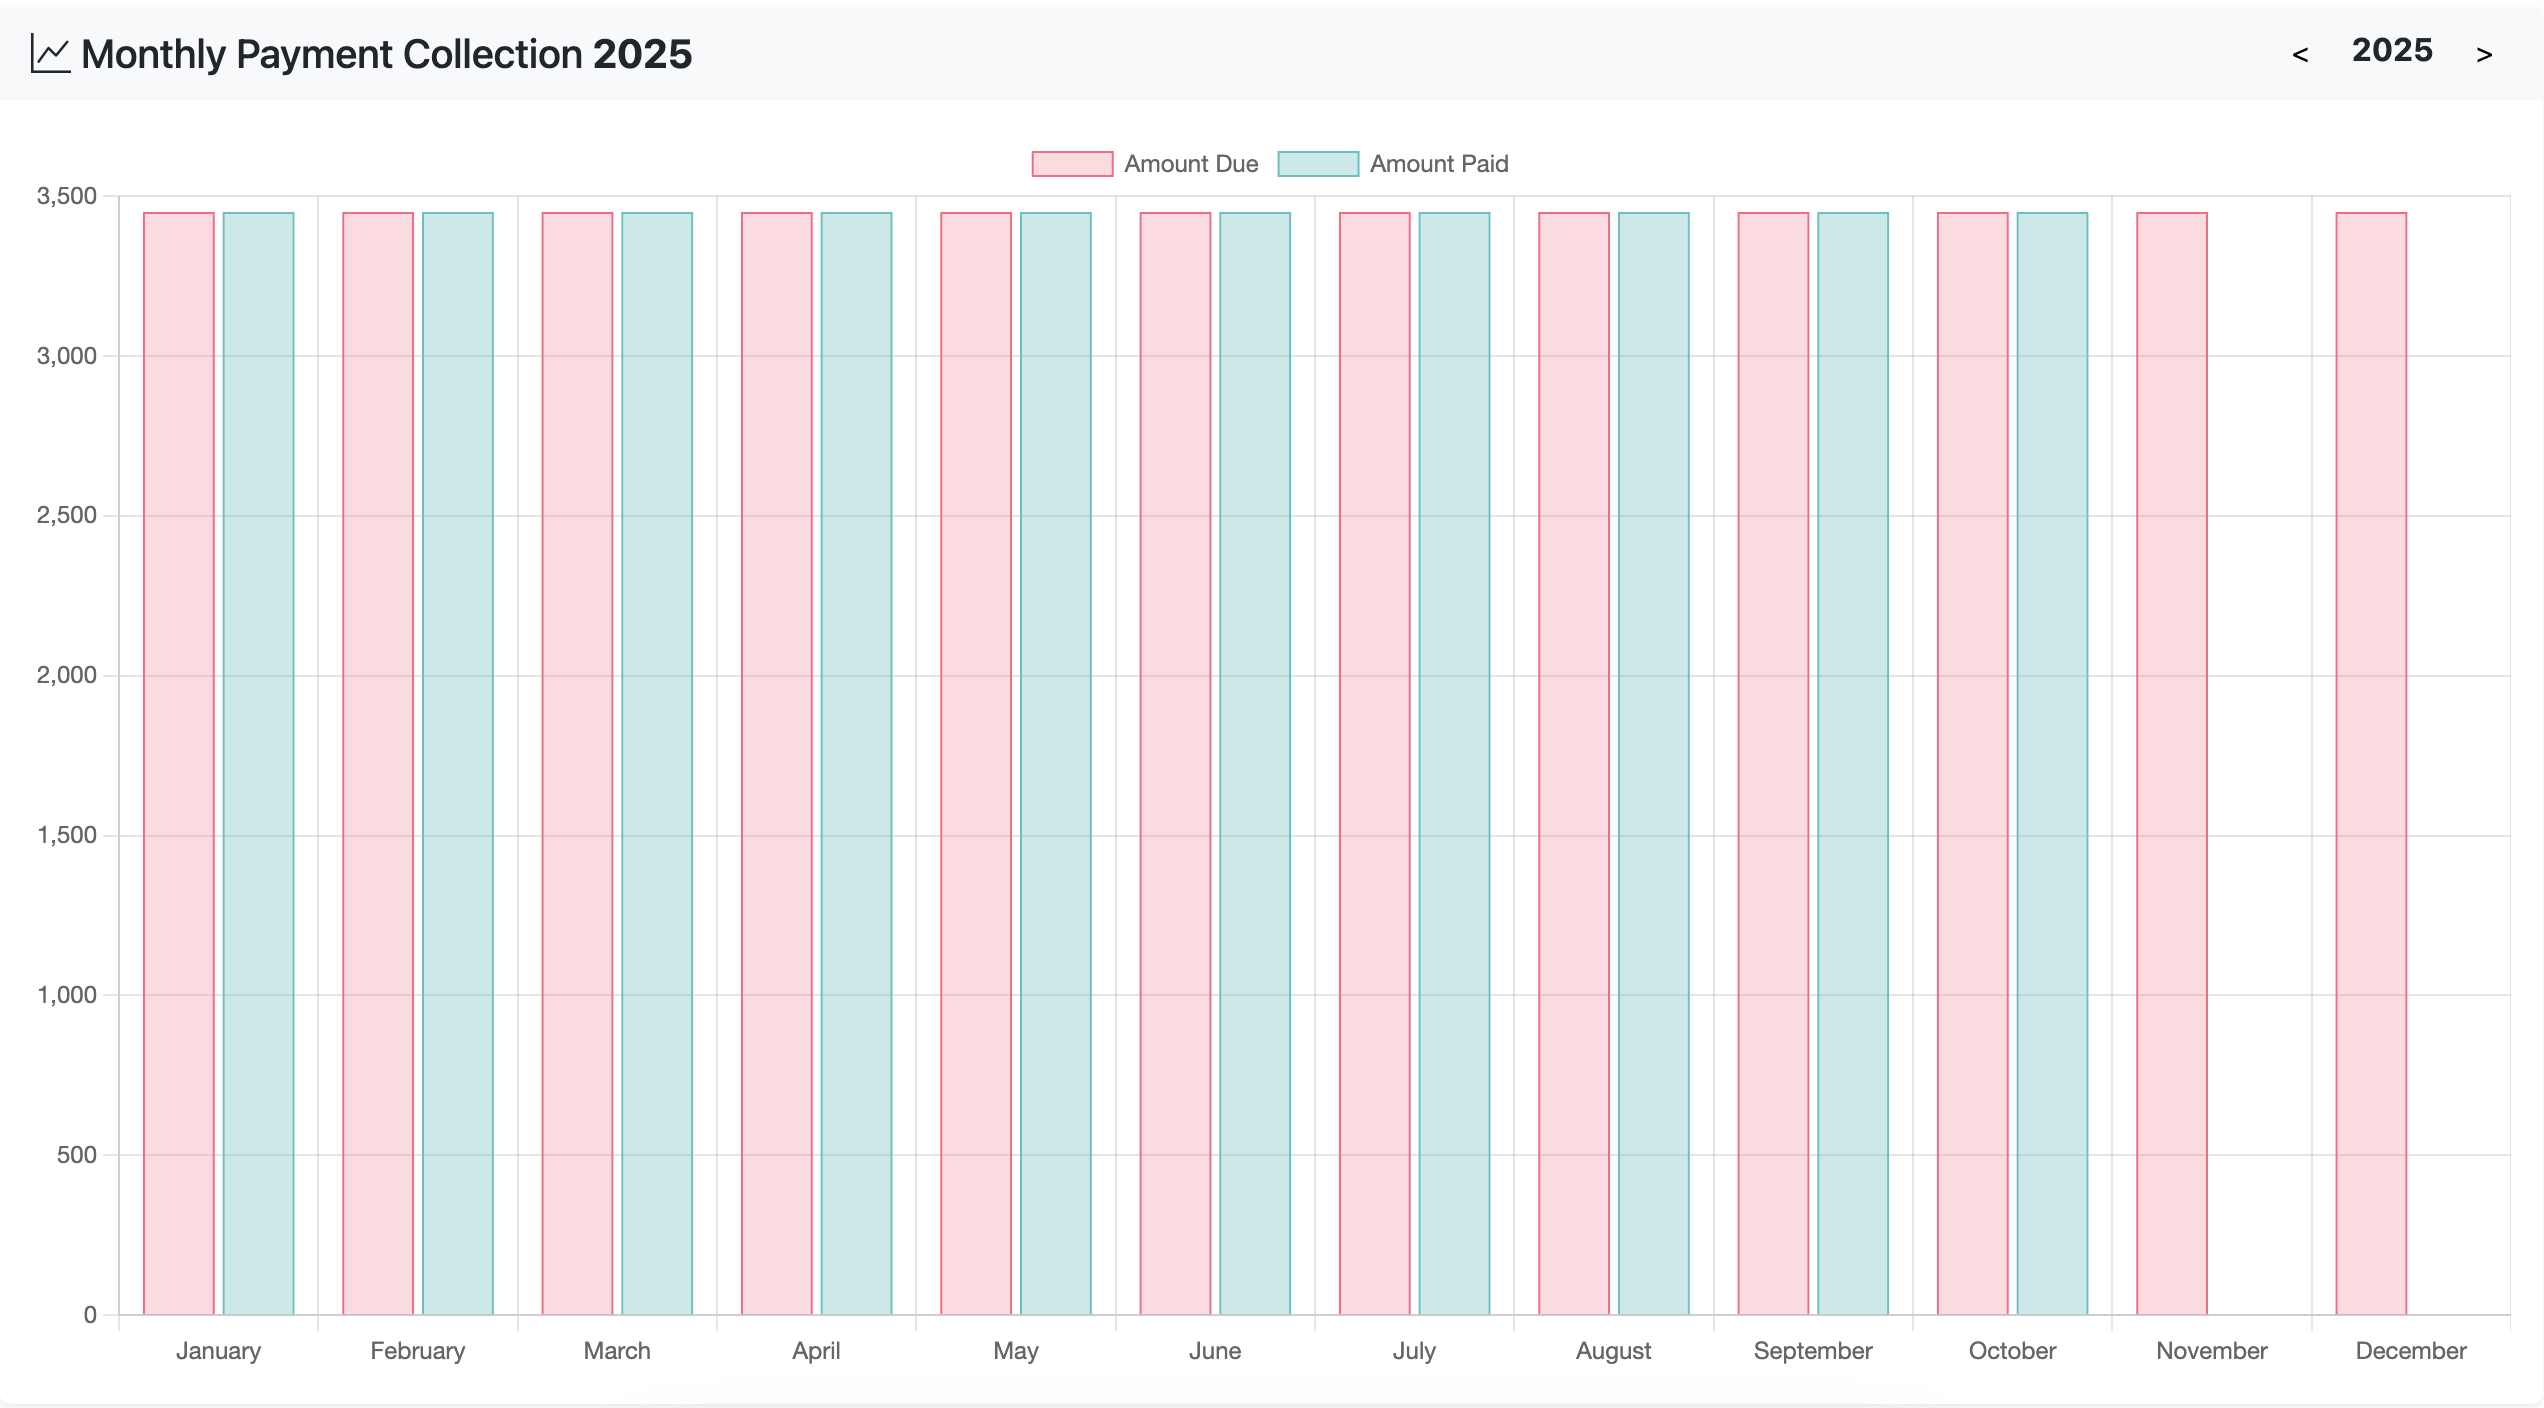Click the pink Amount Due legend swatch
This screenshot has width=2544, height=1408.
tap(1072, 164)
